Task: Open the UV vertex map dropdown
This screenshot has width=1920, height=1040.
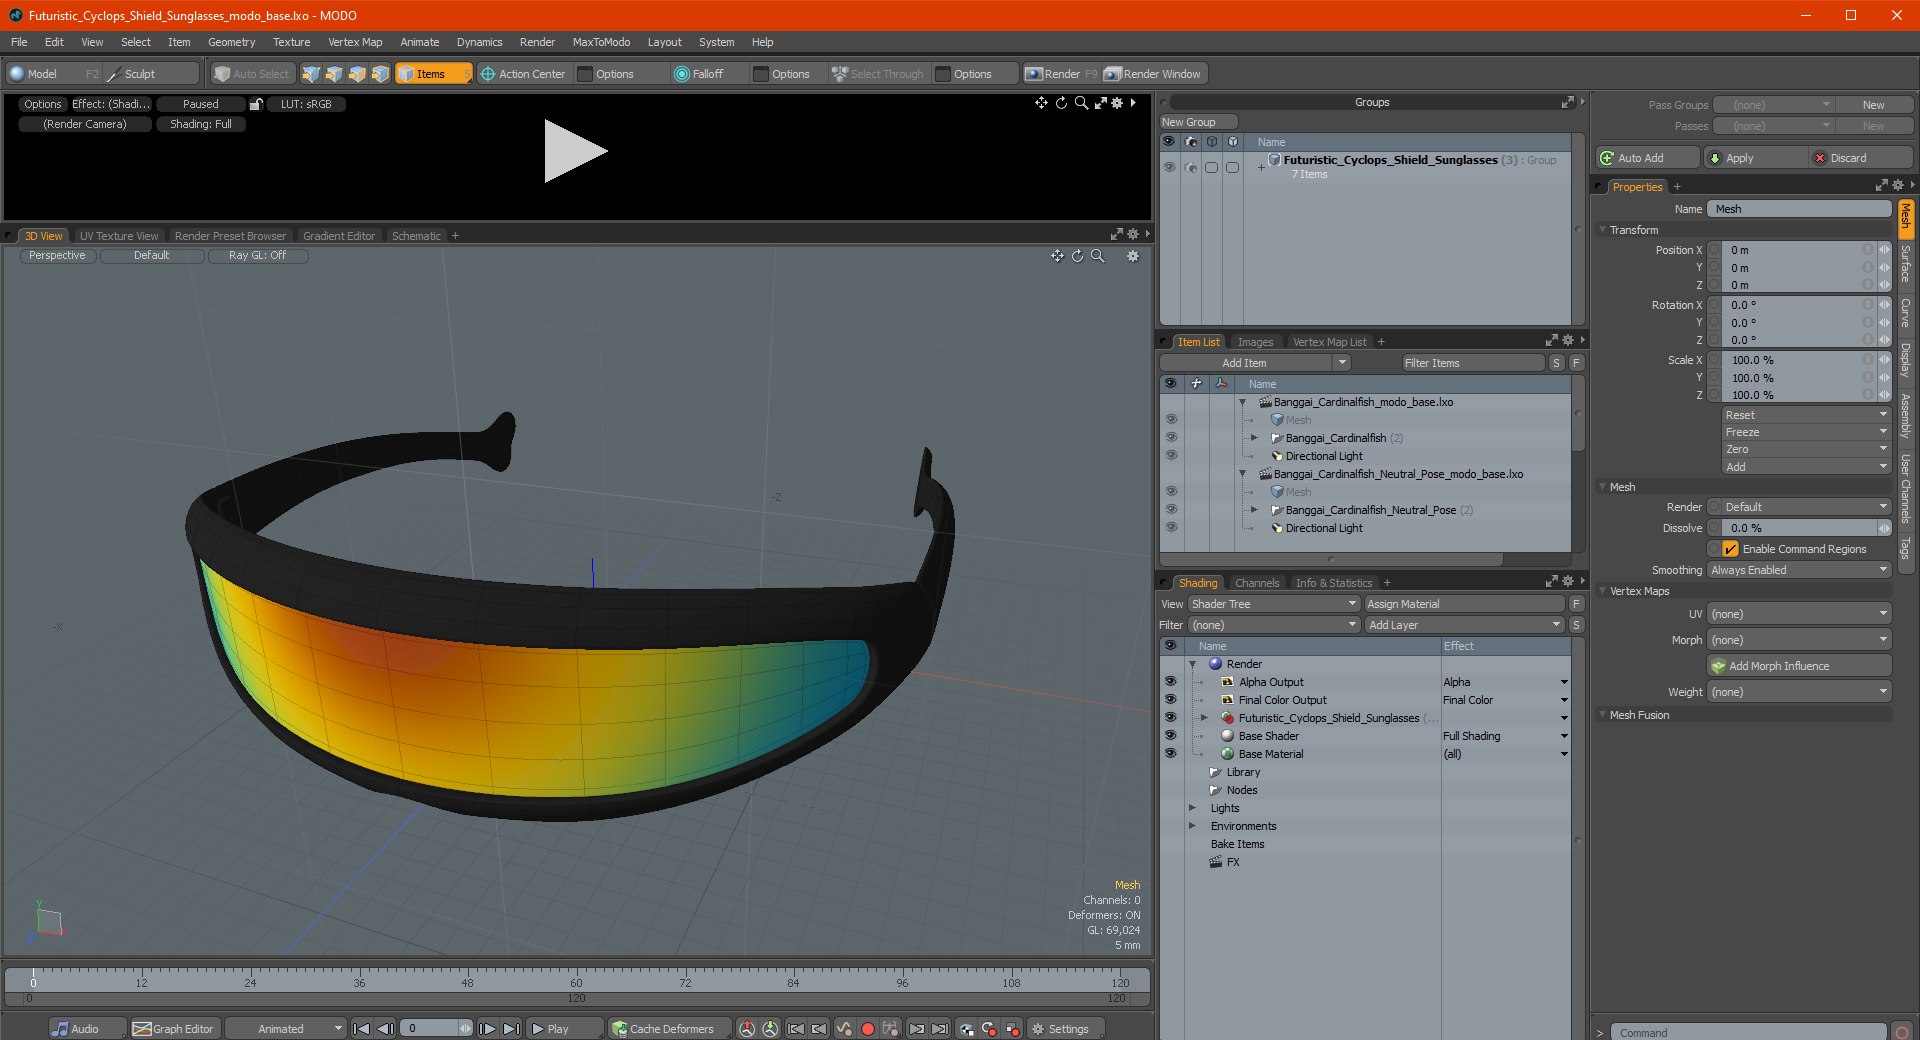Action: (x=1799, y=614)
